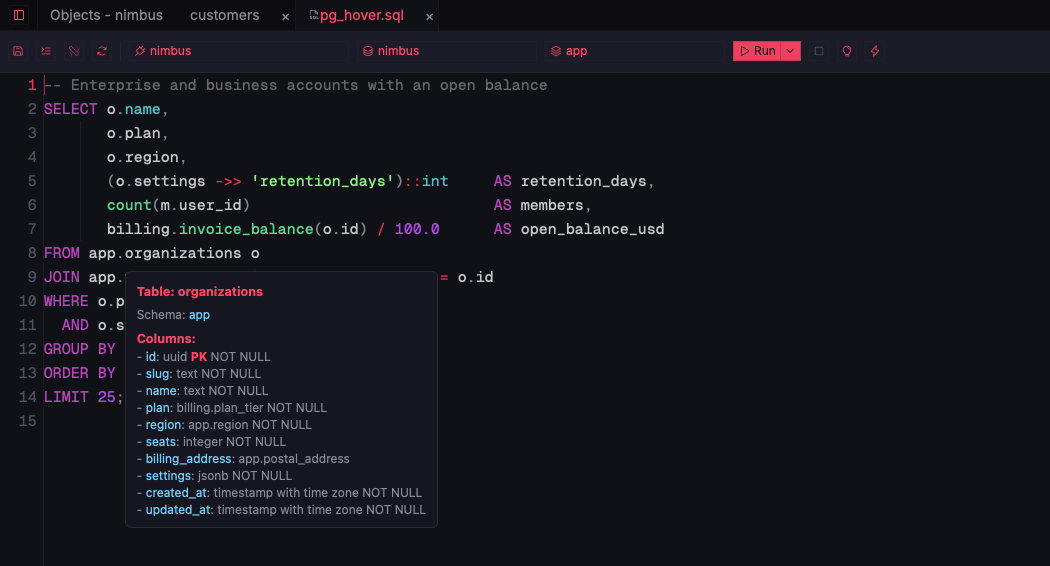Click the 'created_at' column in tooltip

coord(176,493)
